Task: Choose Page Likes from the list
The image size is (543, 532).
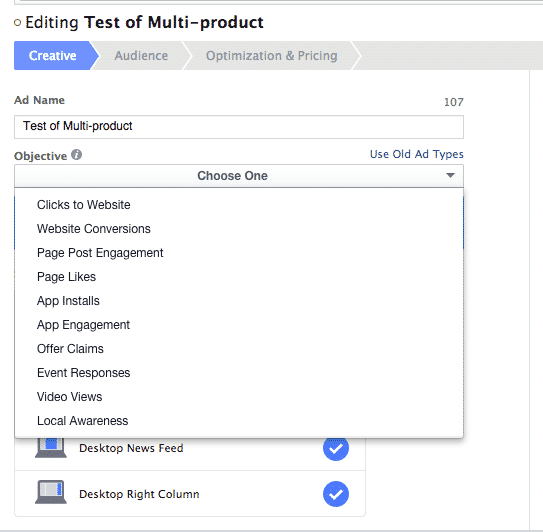Action: pyautogui.click(x=66, y=277)
